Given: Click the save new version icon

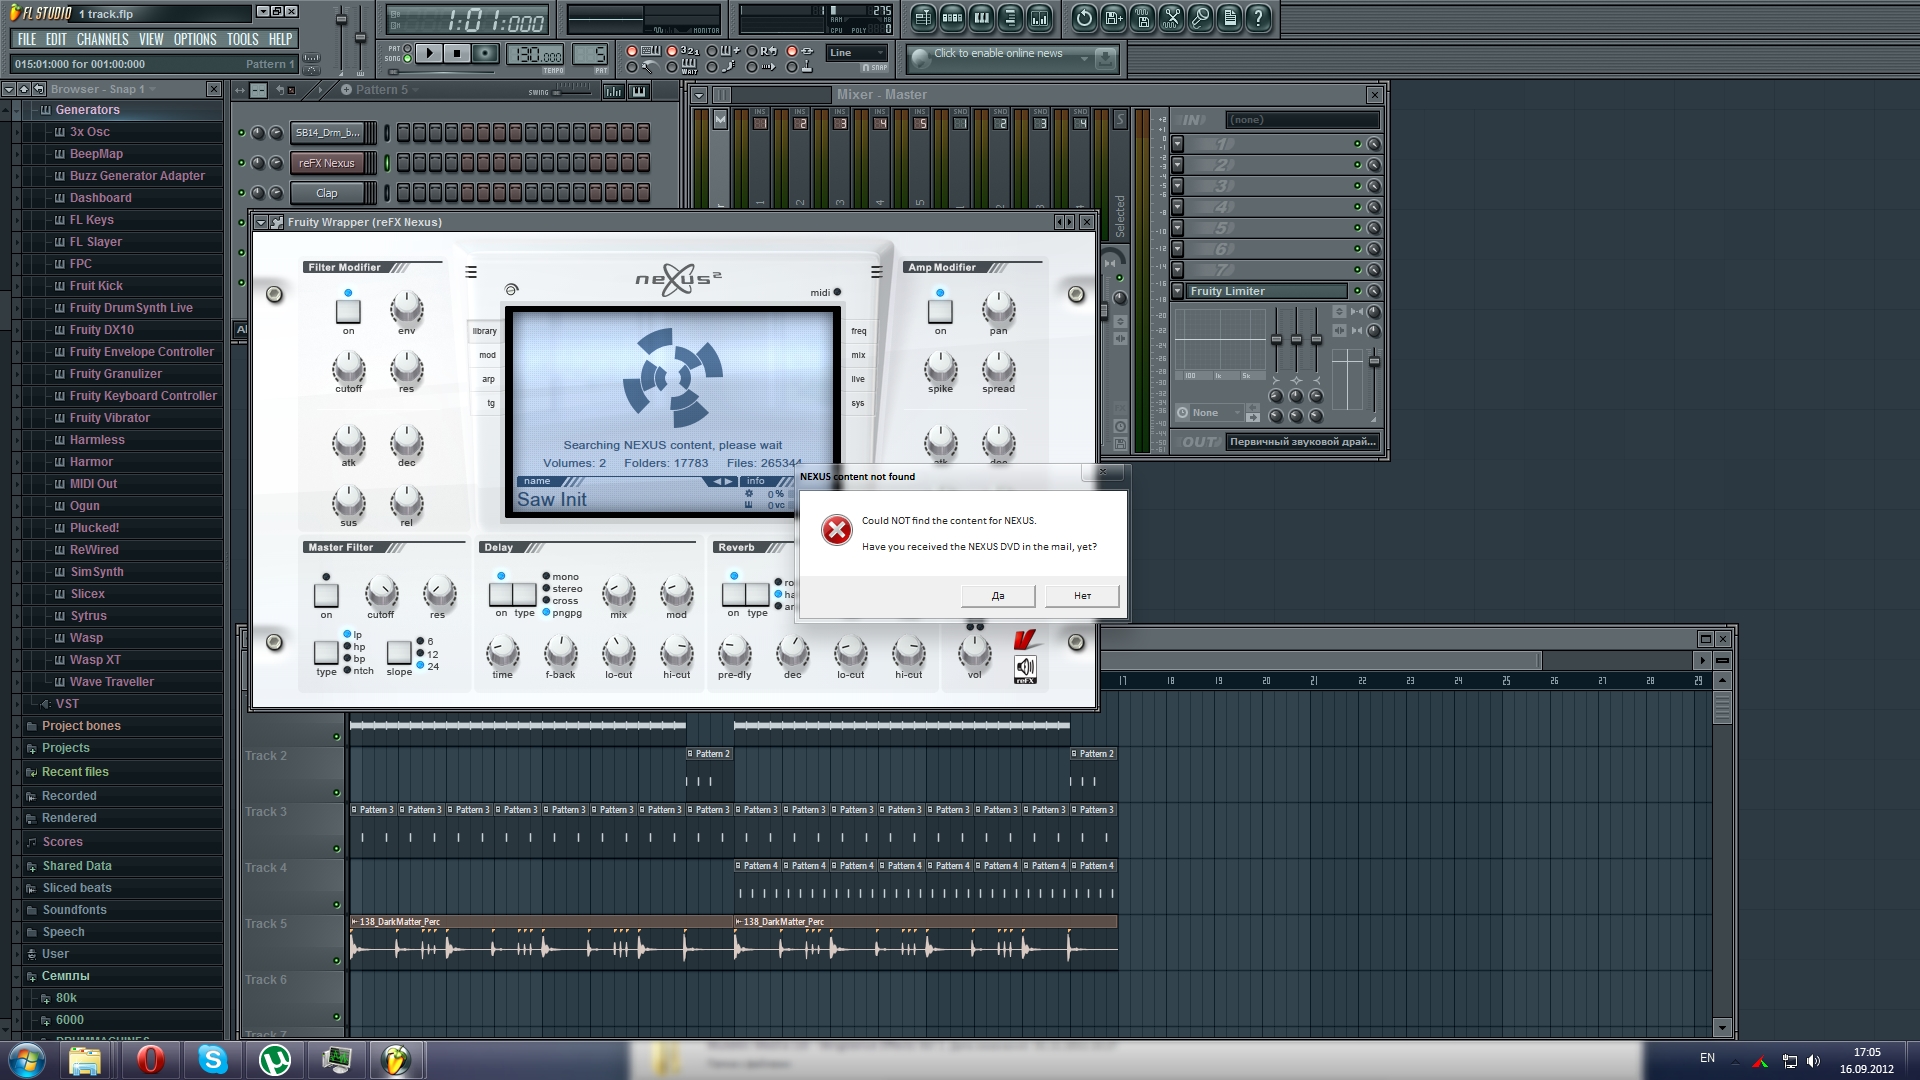Looking at the screenshot, I should 1114,17.
